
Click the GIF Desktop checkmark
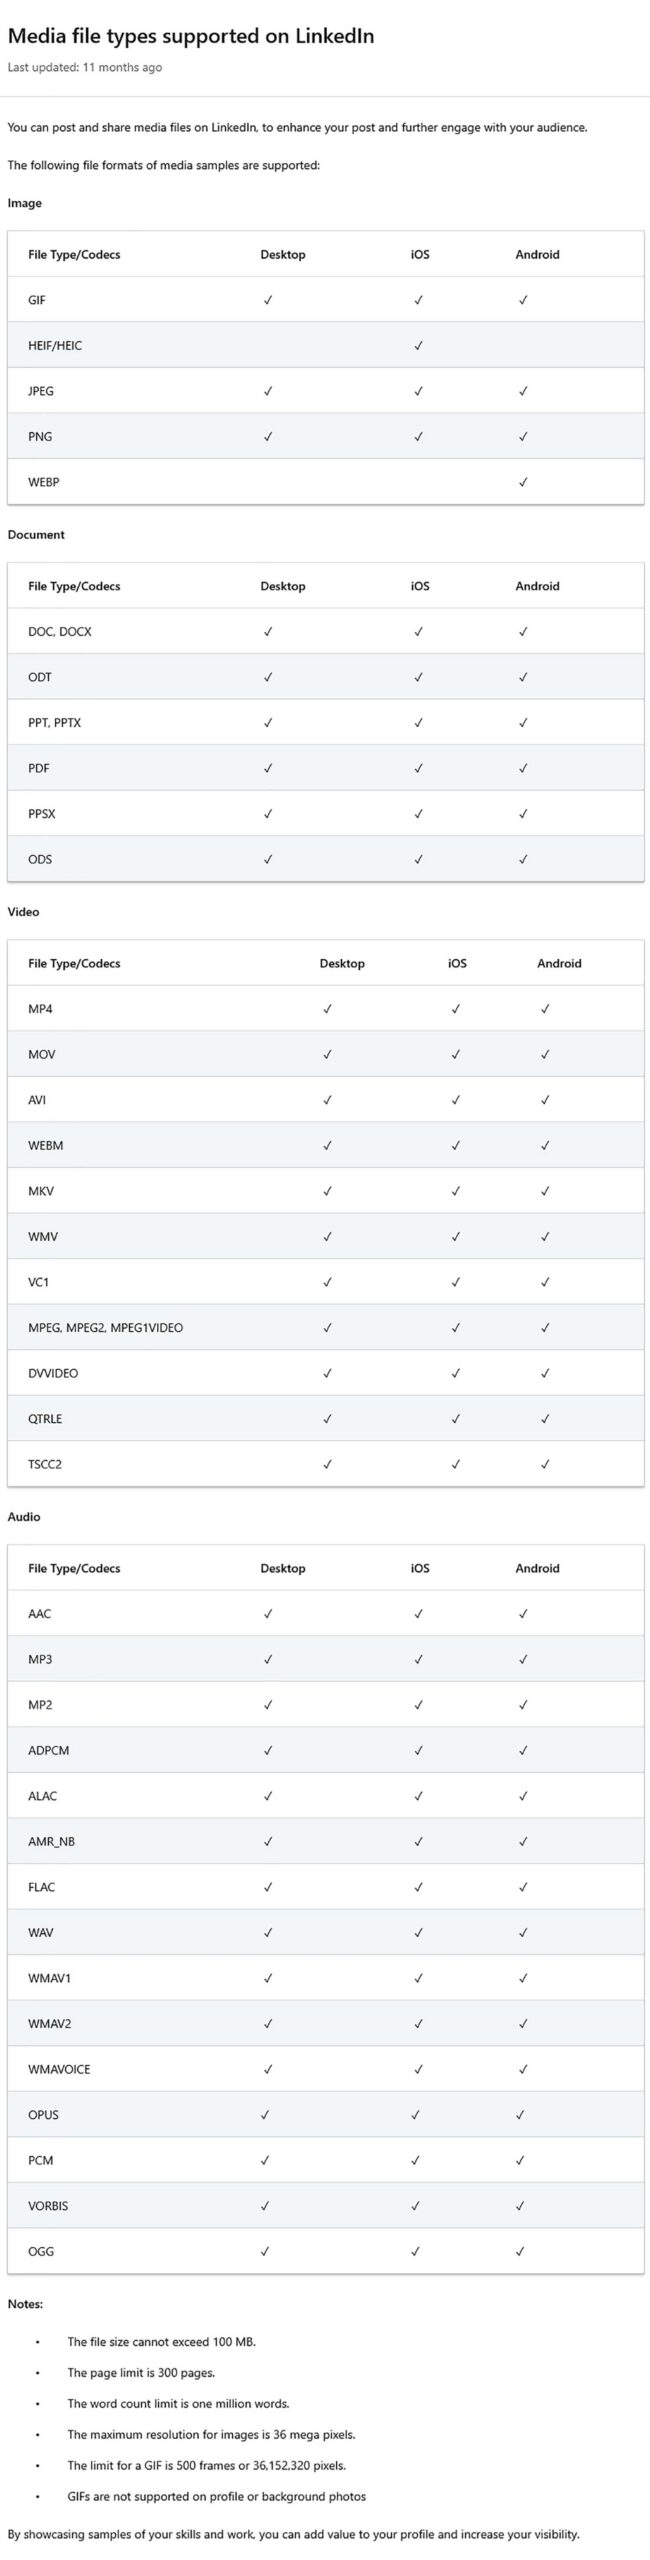[267, 300]
